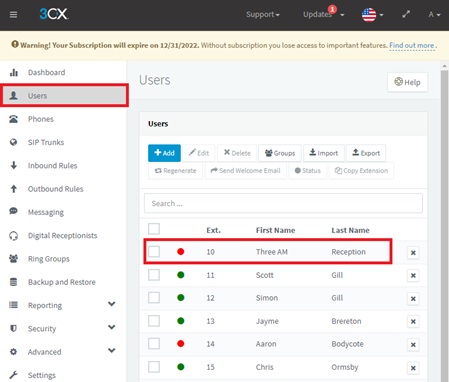Click the blue Add button
449x382 pixels.
(164, 153)
